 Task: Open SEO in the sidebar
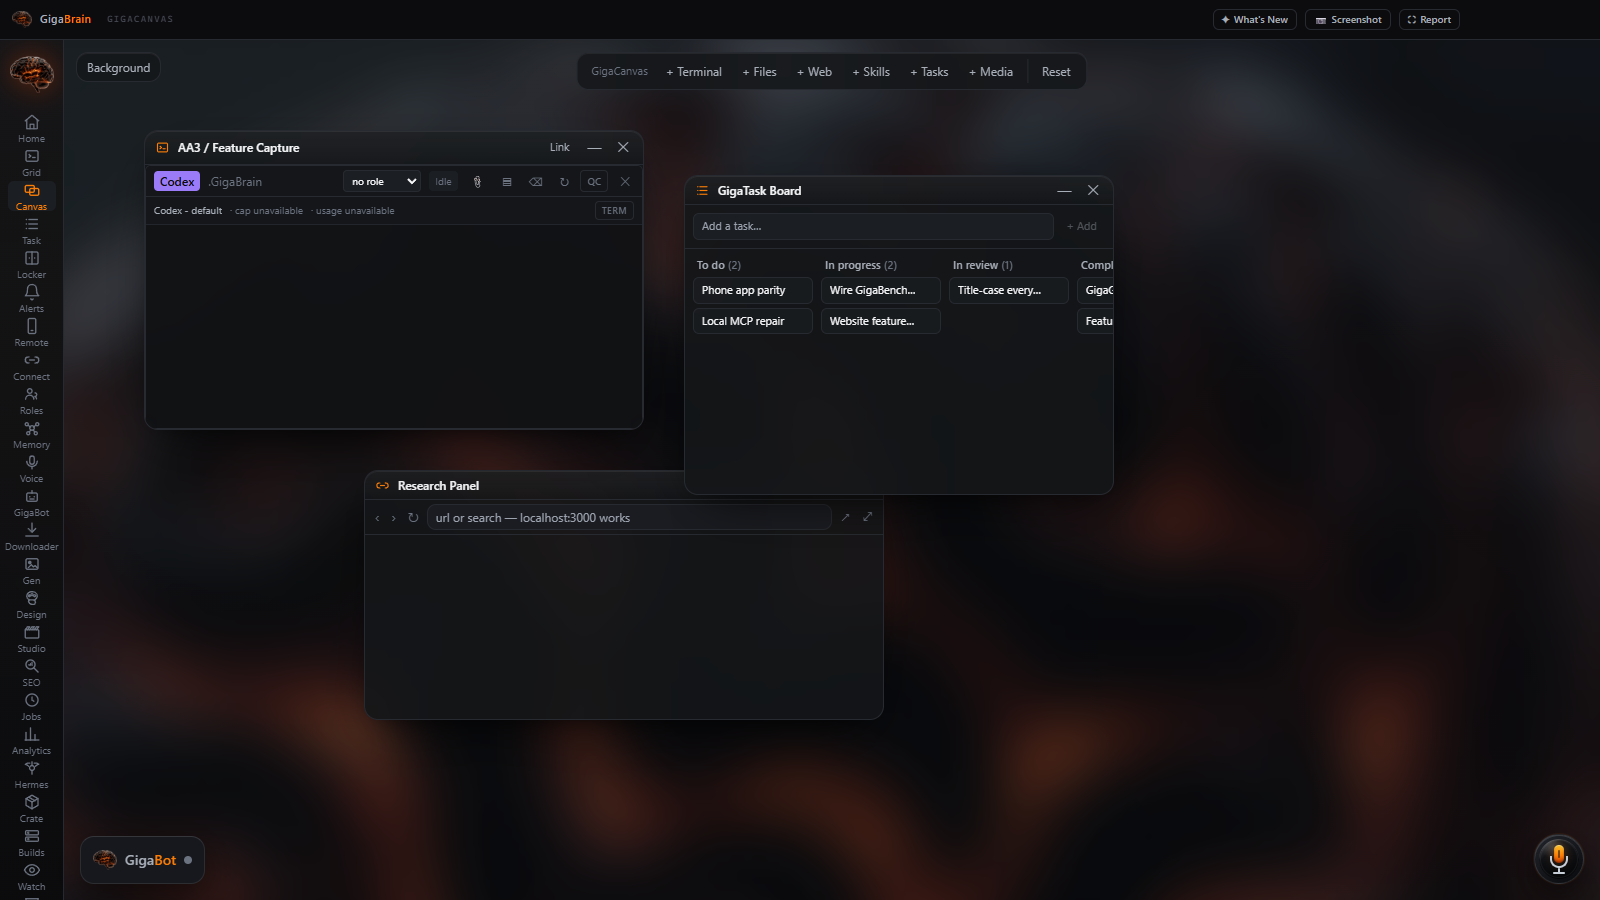pos(31,672)
